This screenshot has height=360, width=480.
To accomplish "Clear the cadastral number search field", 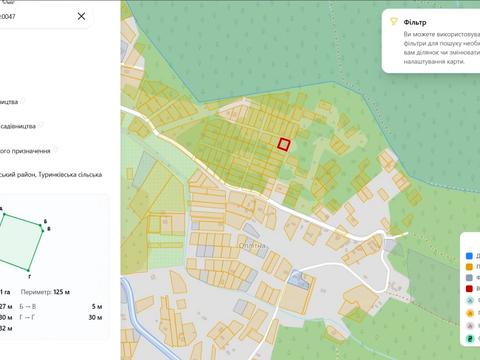I will tap(81, 16).
